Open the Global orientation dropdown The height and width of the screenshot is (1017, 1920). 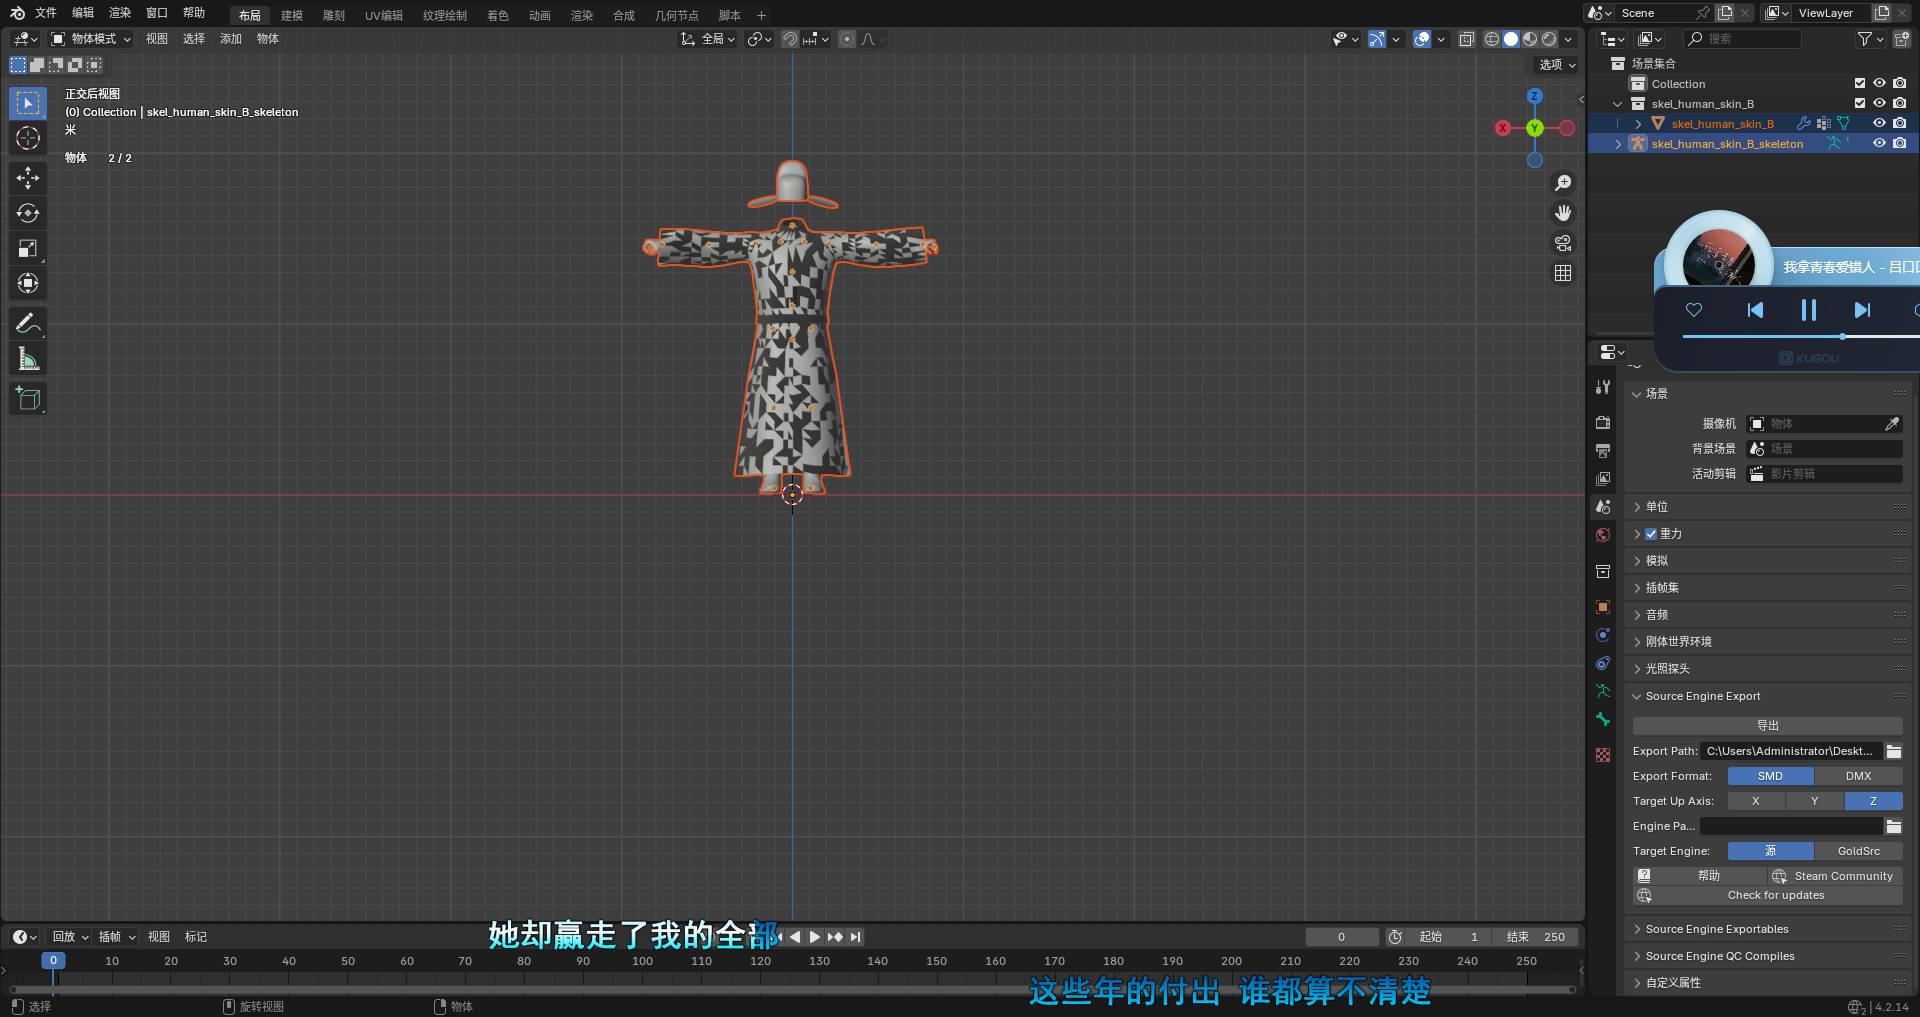707,39
